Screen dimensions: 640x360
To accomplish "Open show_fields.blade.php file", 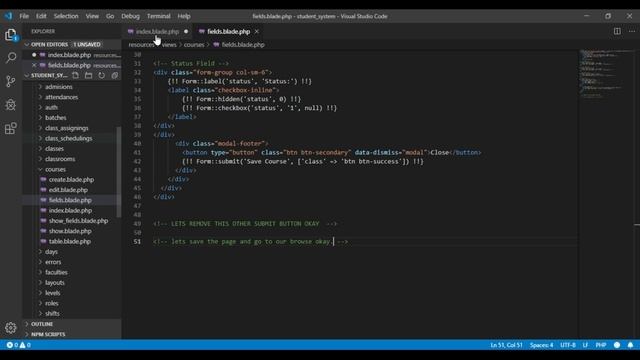I will (x=78, y=221).
